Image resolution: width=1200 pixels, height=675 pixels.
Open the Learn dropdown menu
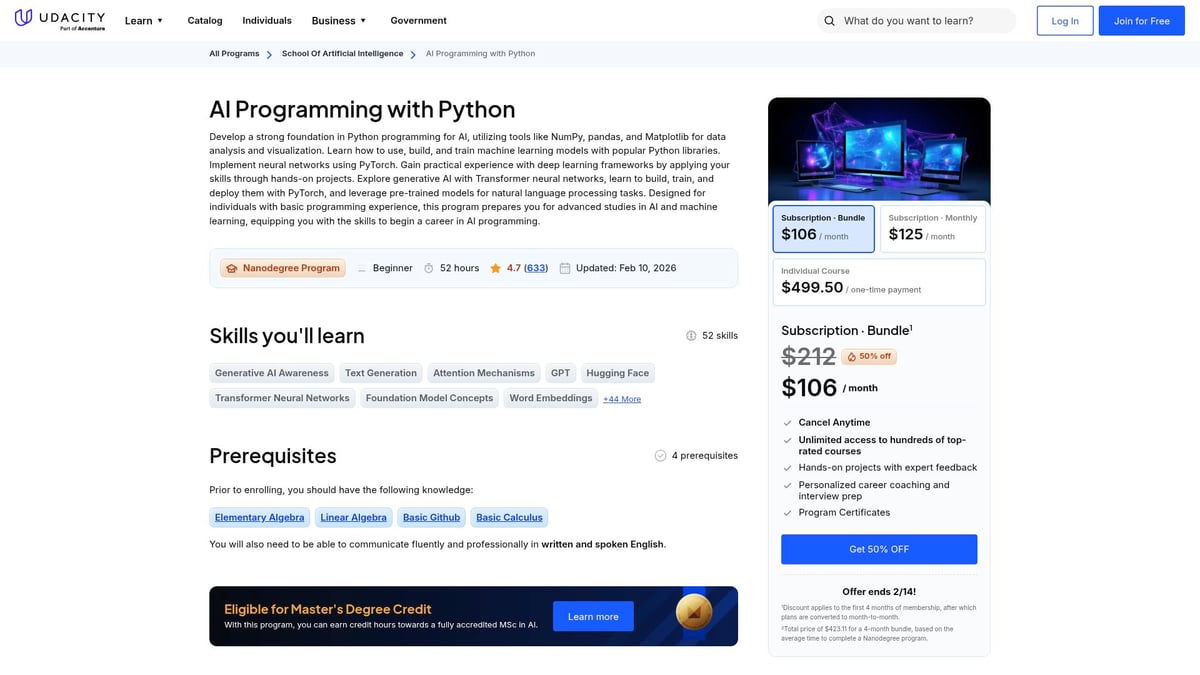pos(144,21)
